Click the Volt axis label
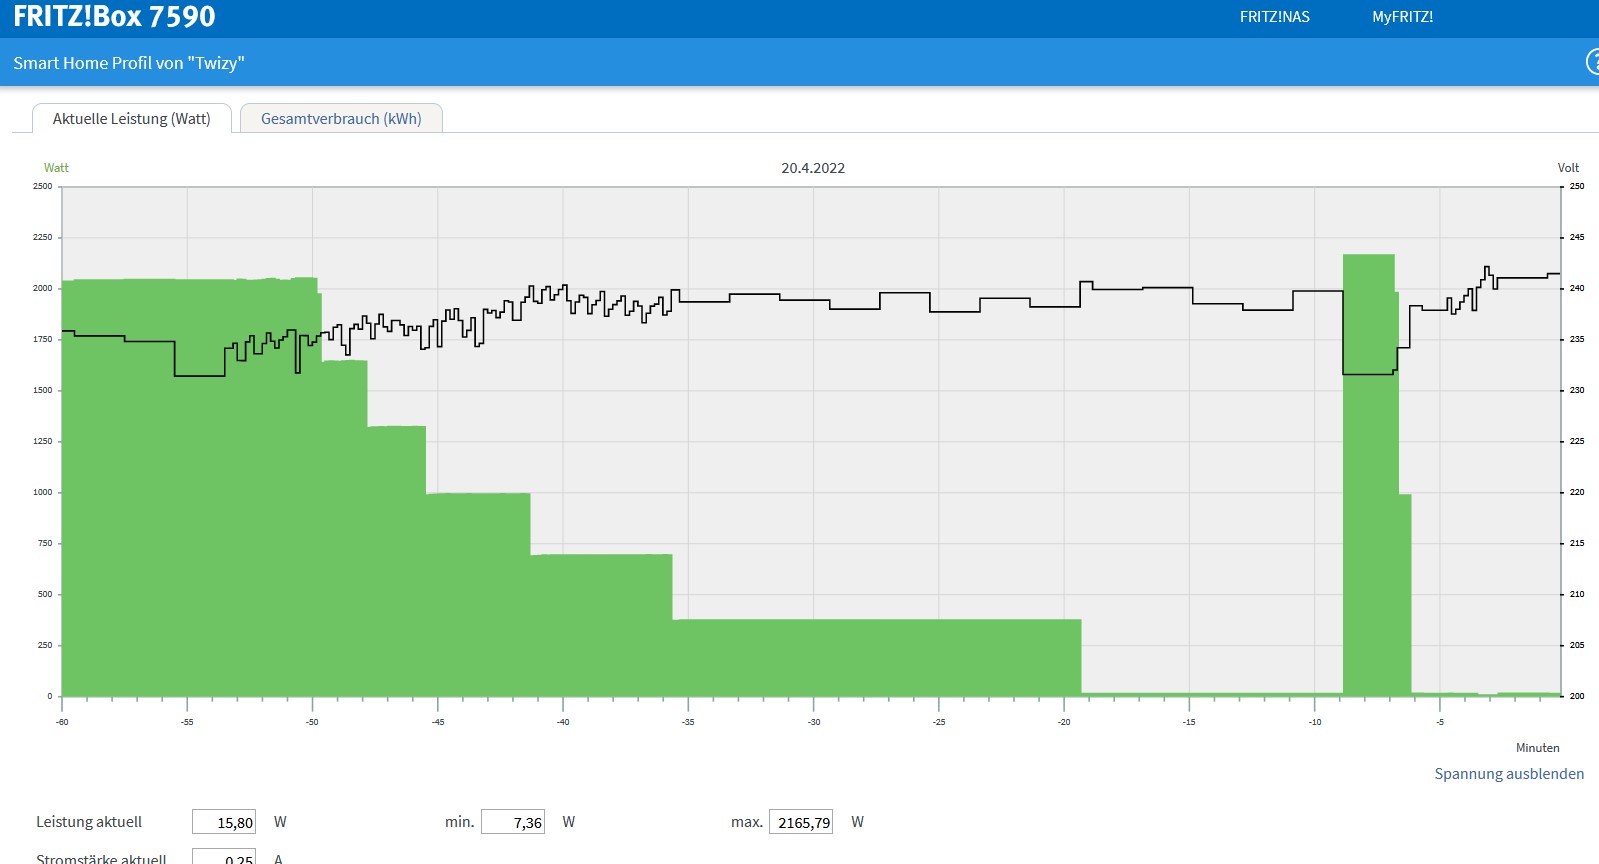This screenshot has width=1599, height=864. click(x=1567, y=168)
